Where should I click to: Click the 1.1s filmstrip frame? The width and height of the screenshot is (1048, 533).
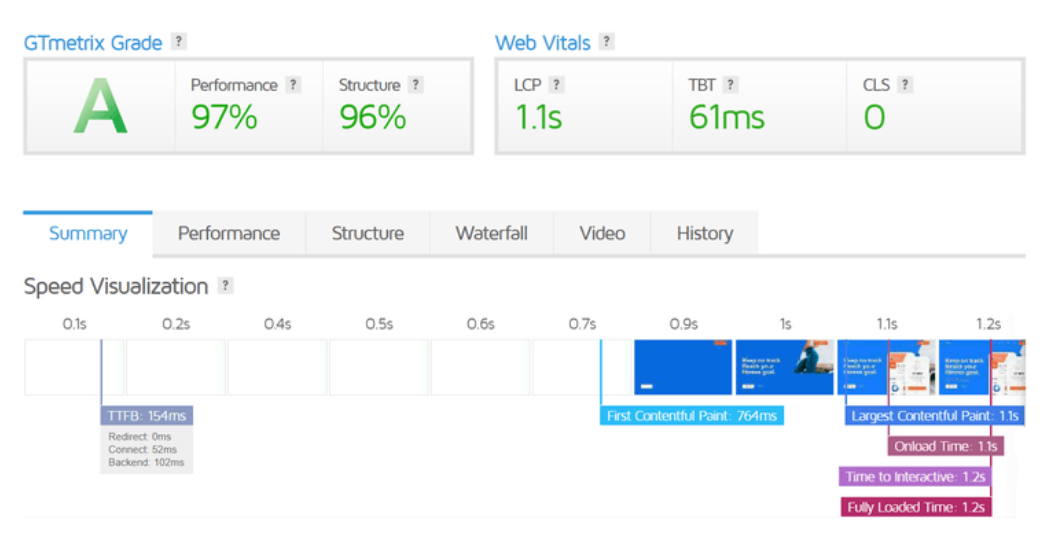(886, 367)
